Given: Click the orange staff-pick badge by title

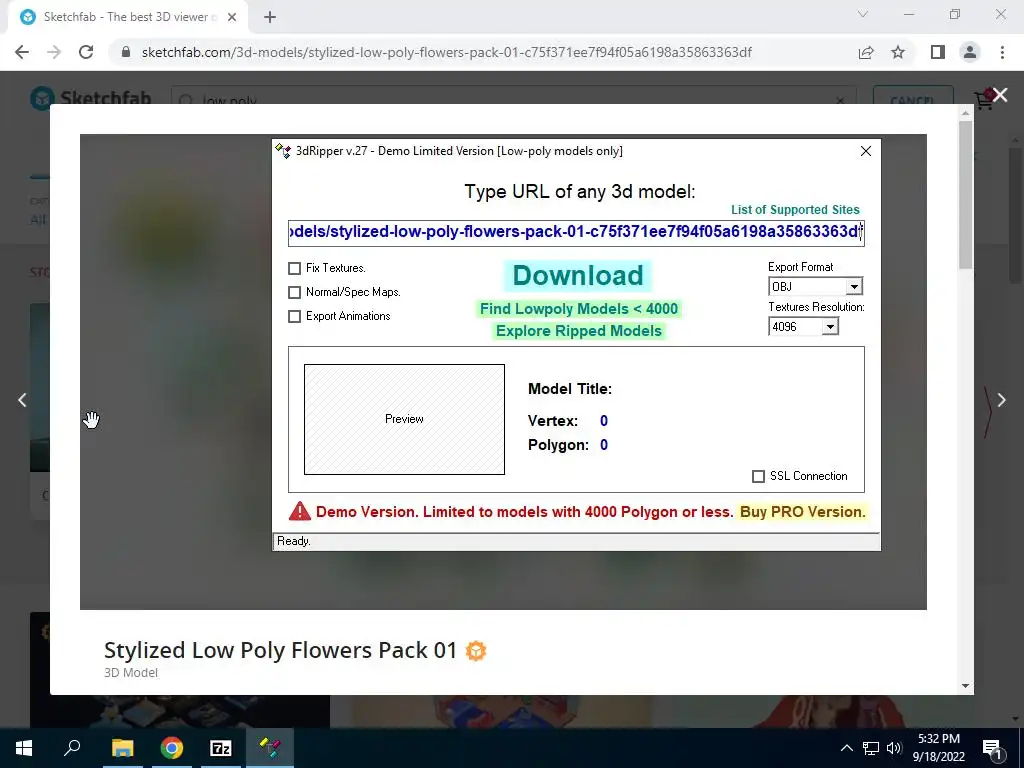Looking at the screenshot, I should pyautogui.click(x=475, y=651).
